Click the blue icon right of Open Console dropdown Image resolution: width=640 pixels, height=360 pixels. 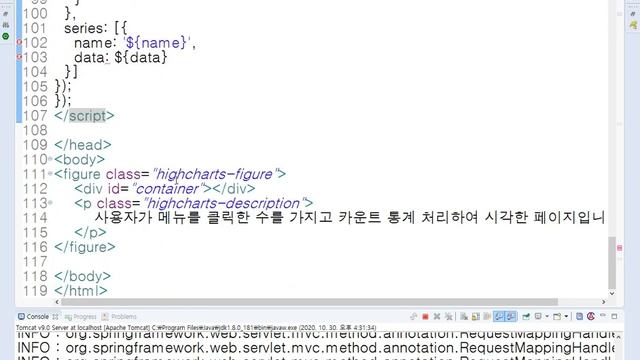click(x=579, y=316)
